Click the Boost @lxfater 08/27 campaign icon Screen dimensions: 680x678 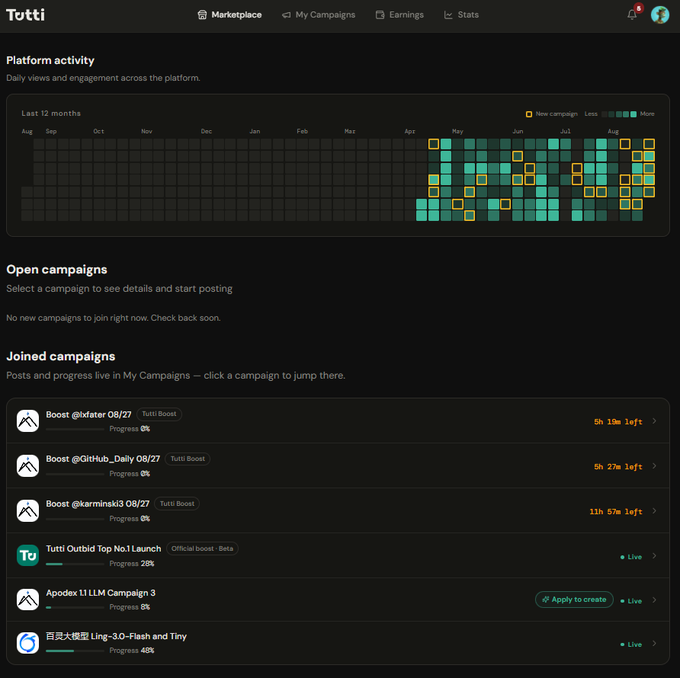click(x=28, y=421)
